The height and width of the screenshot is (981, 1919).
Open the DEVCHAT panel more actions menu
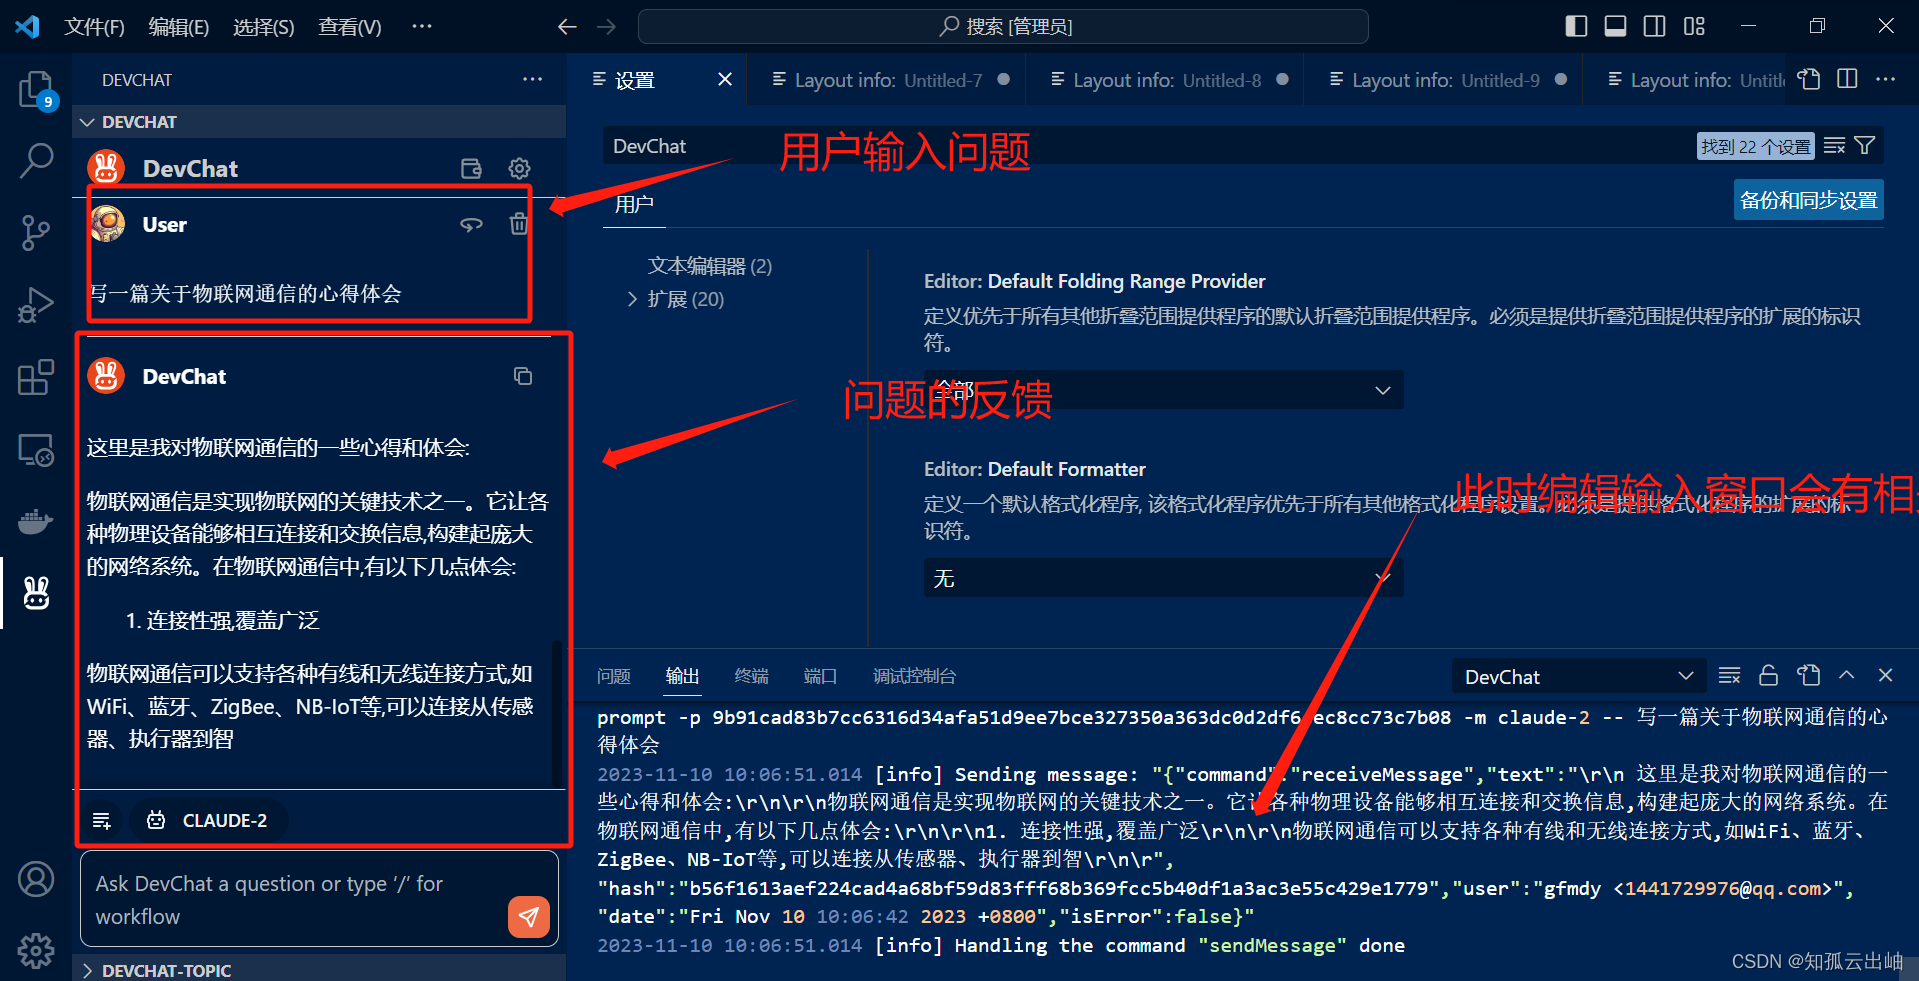(532, 79)
